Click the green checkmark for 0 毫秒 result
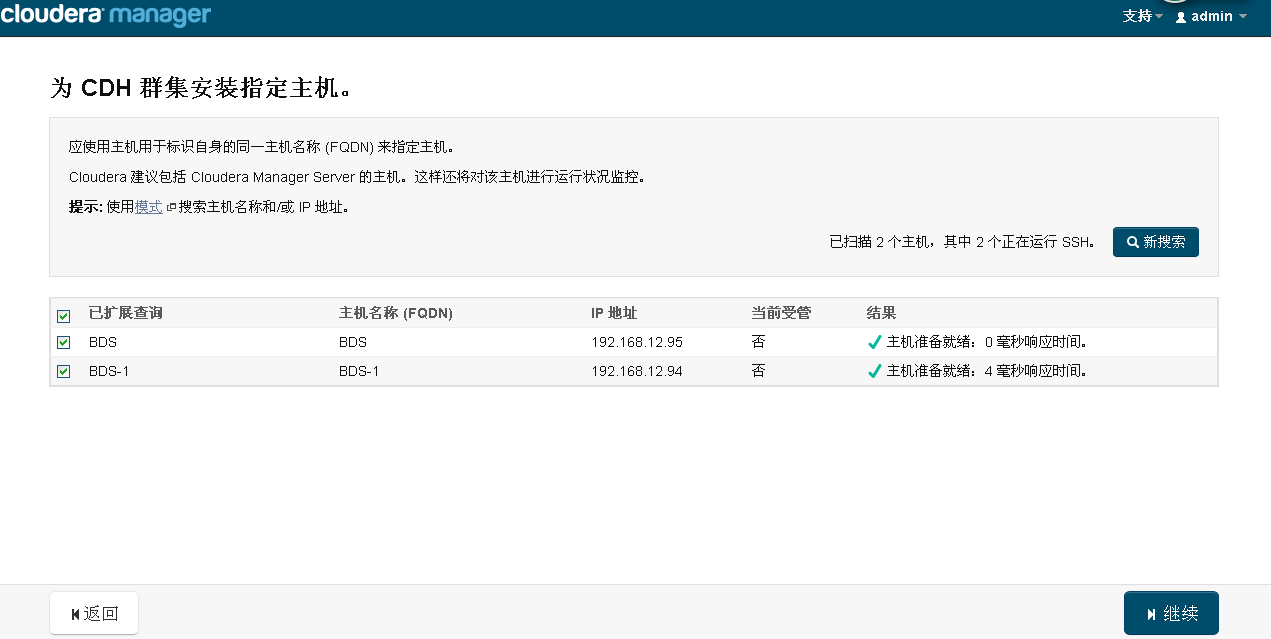 coord(875,342)
